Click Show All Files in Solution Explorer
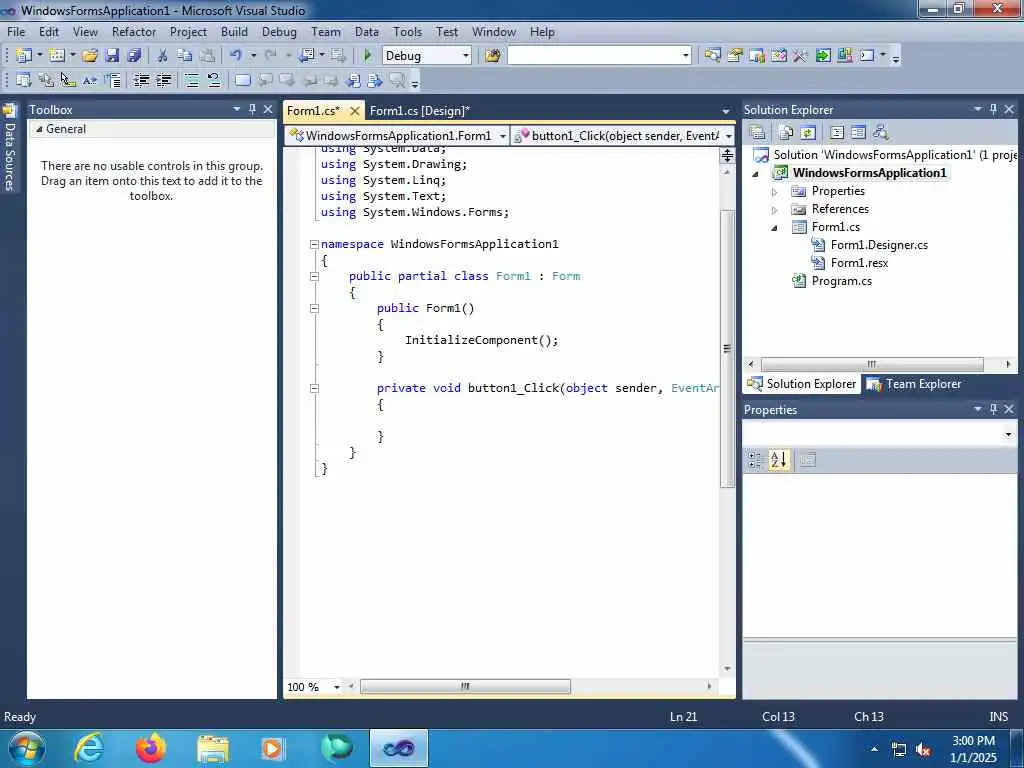 coord(786,133)
